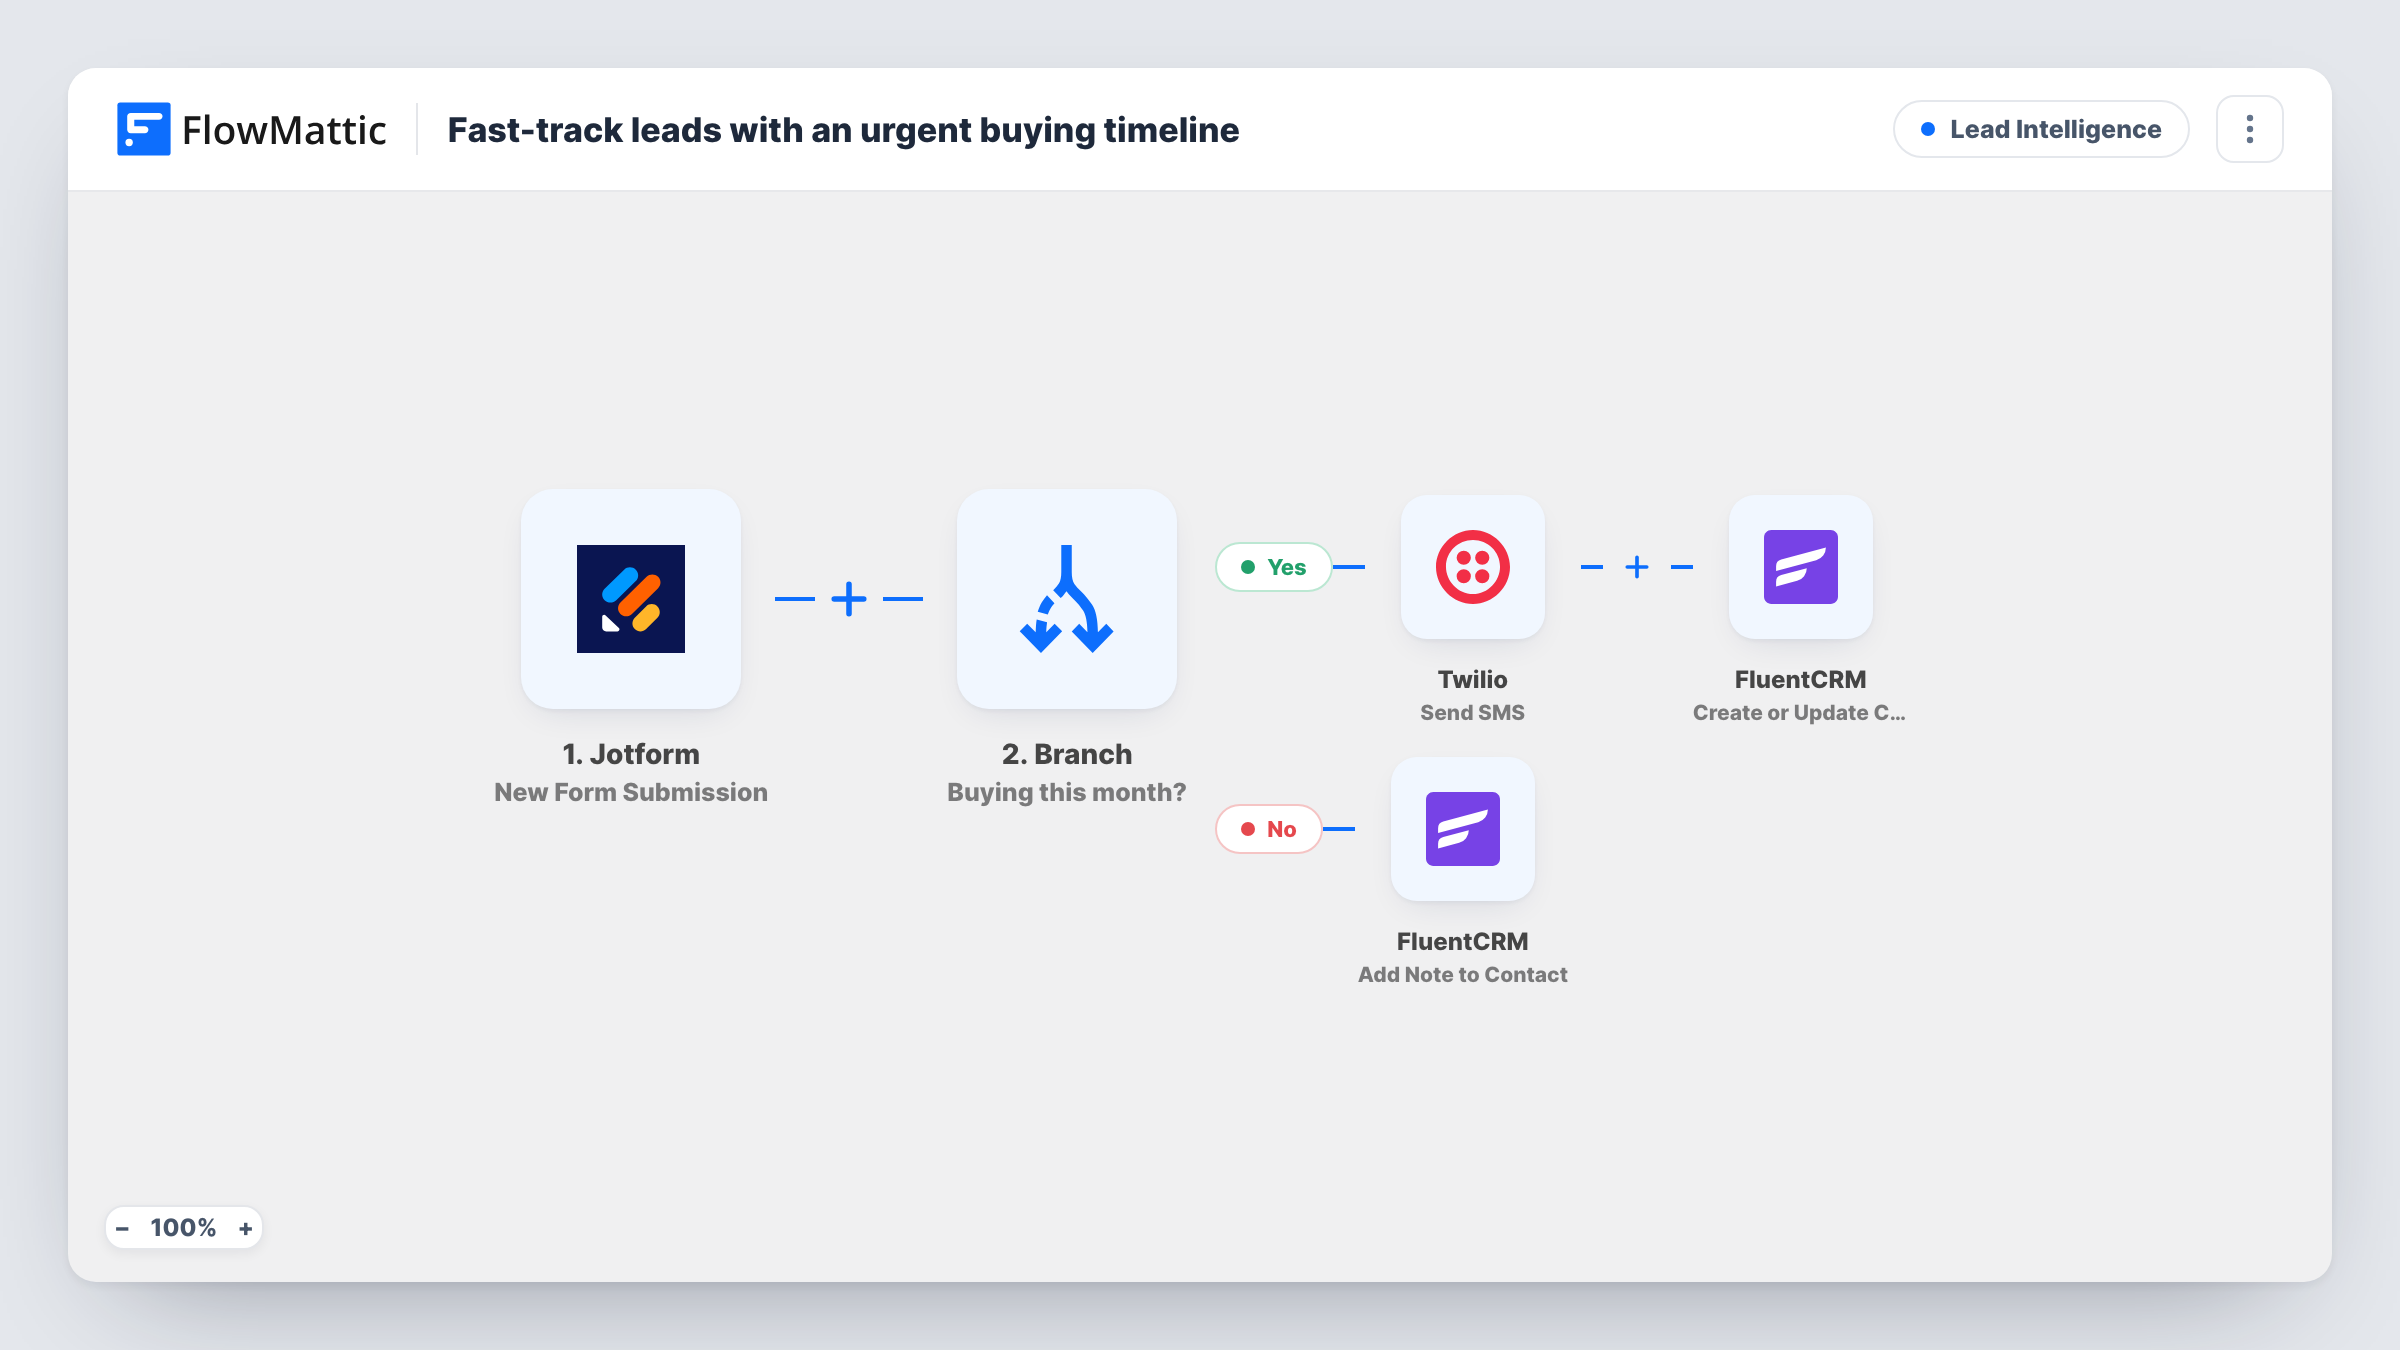Screen dimensions: 2400x1350
Task: Click the workflow title text
Action: 843,130
